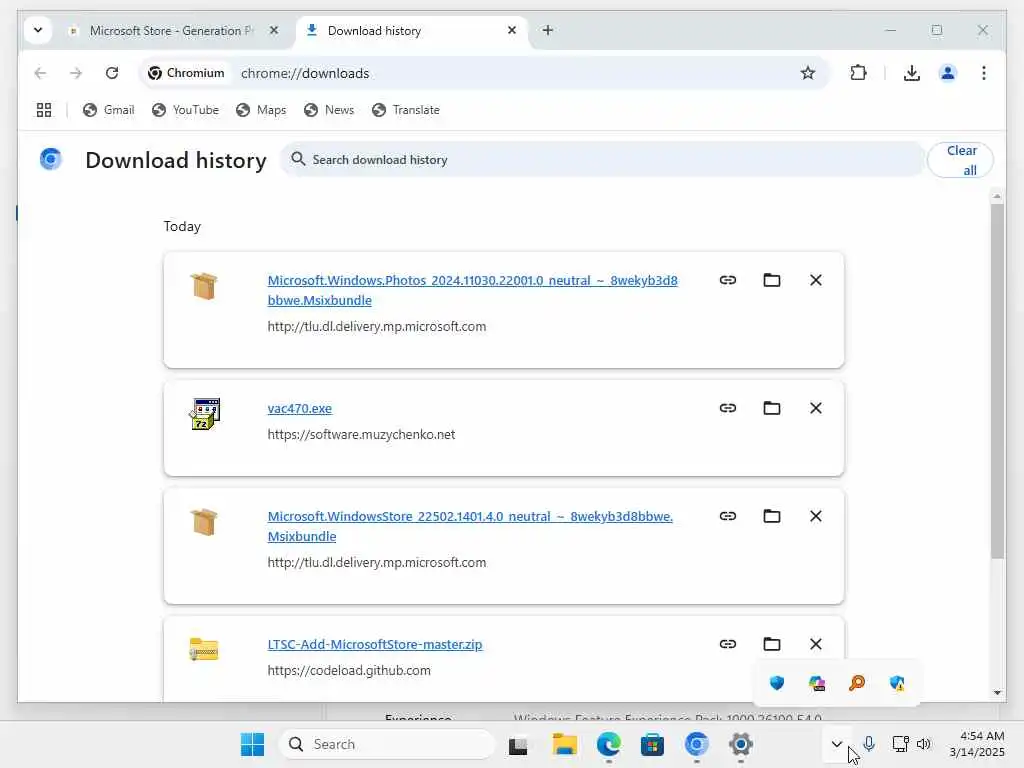Copy download link for Microsoft.Windows.Photos Msixbundle

click(728, 280)
